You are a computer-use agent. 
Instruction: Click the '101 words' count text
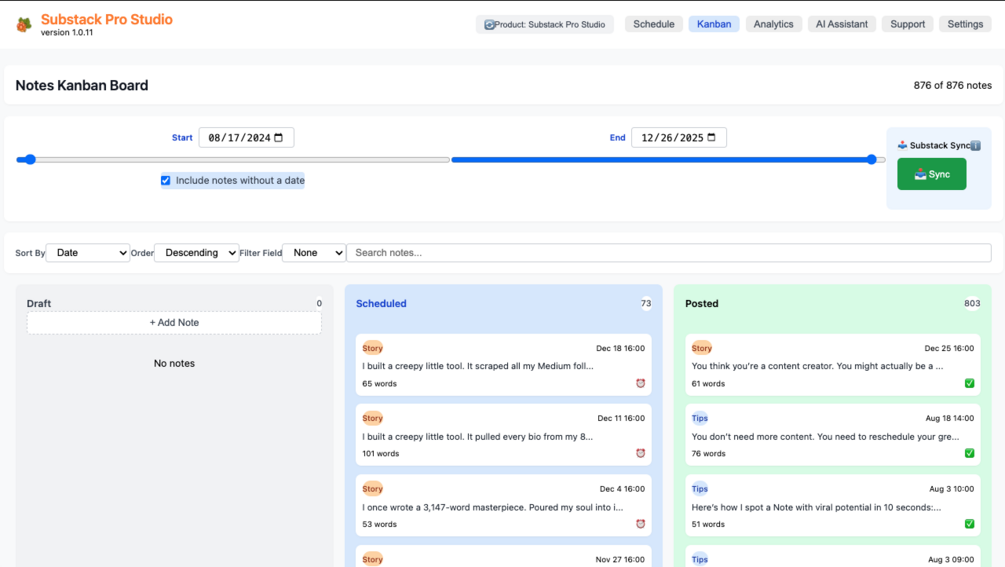tap(381, 454)
